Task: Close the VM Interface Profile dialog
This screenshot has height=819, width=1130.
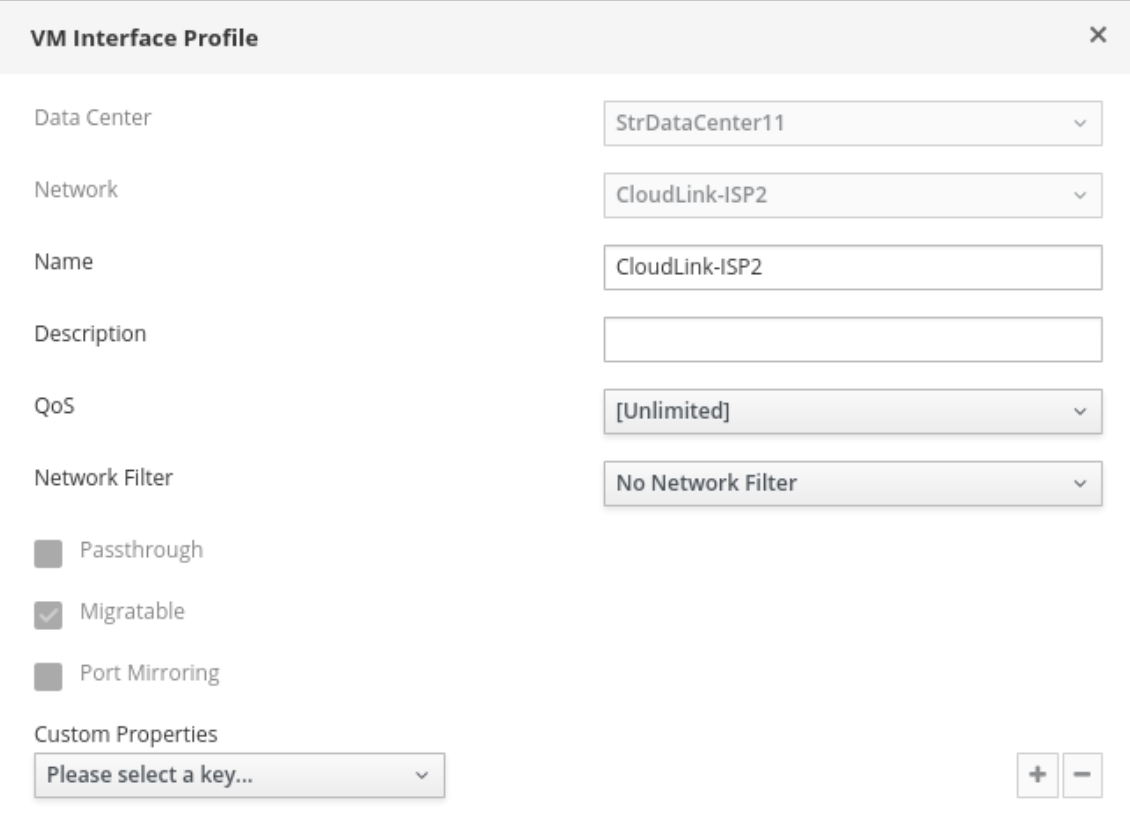Action: click(1097, 35)
